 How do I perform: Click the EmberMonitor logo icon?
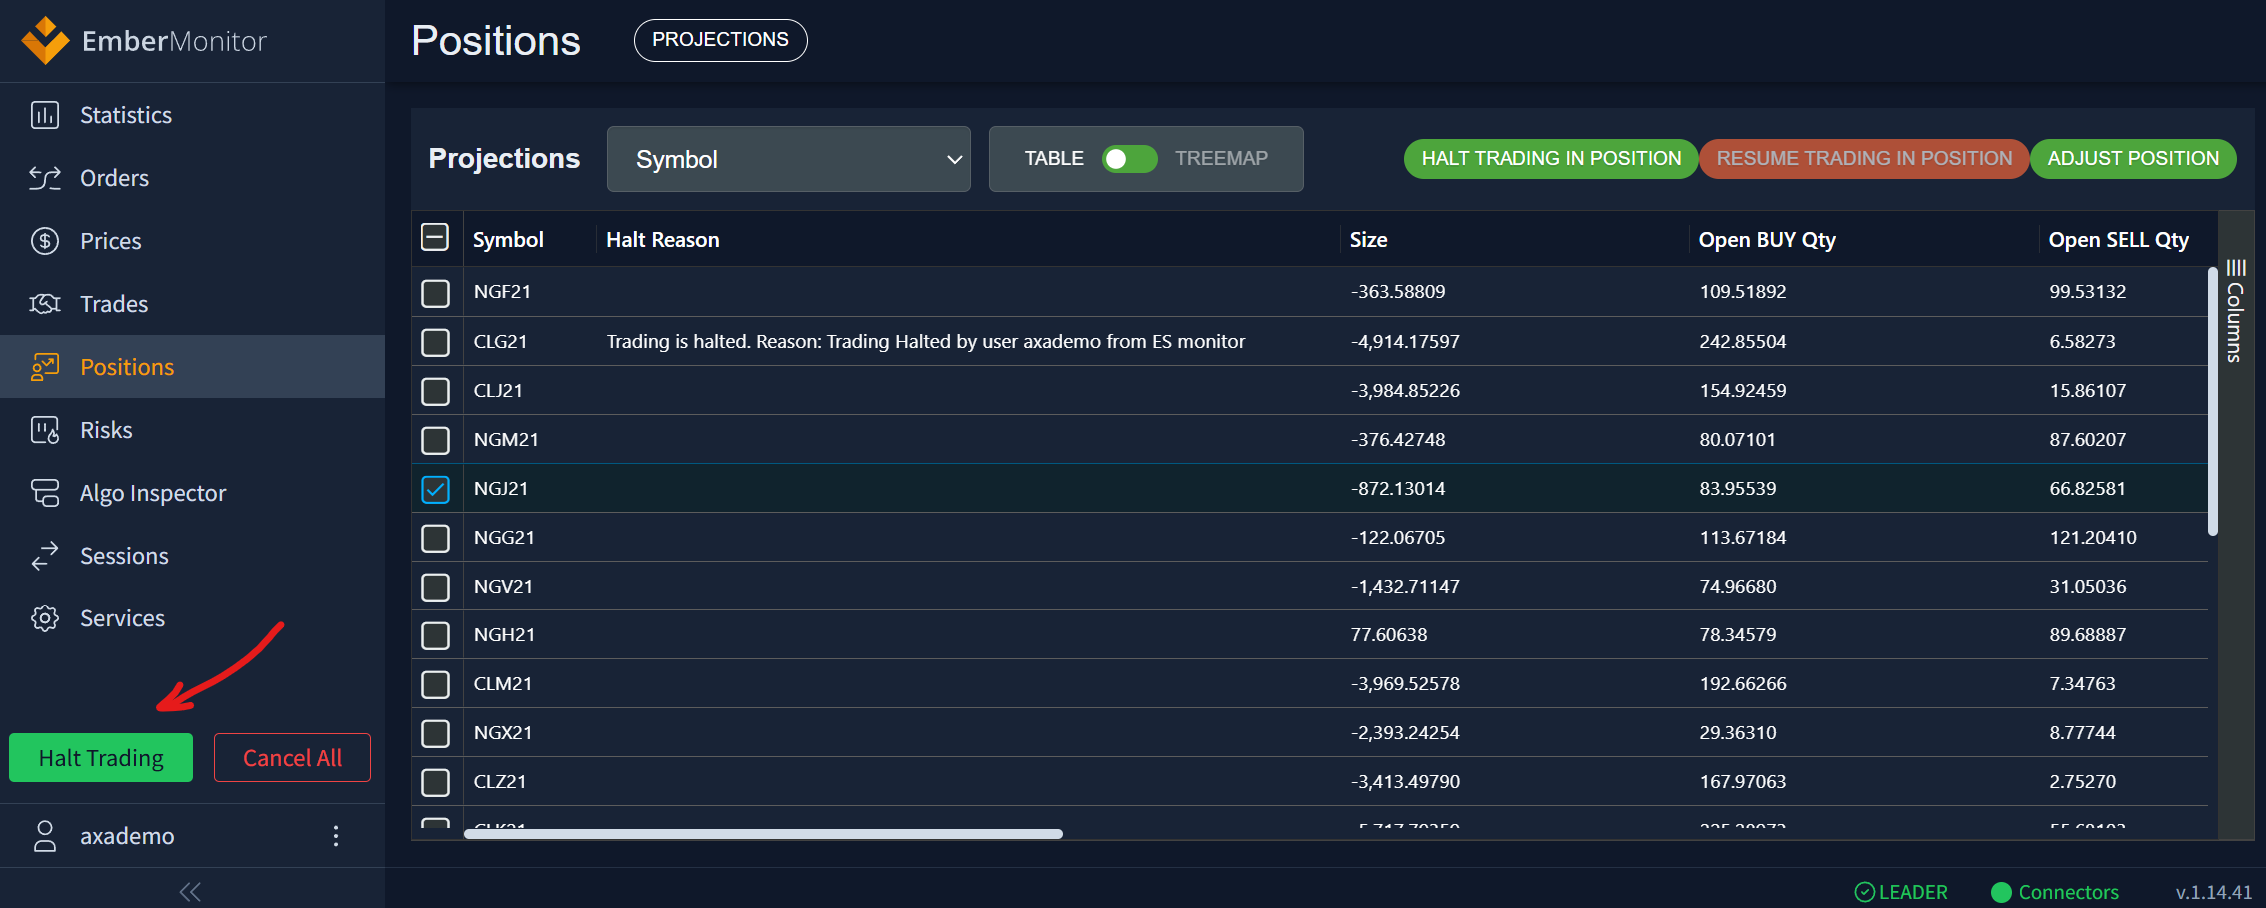[45, 40]
